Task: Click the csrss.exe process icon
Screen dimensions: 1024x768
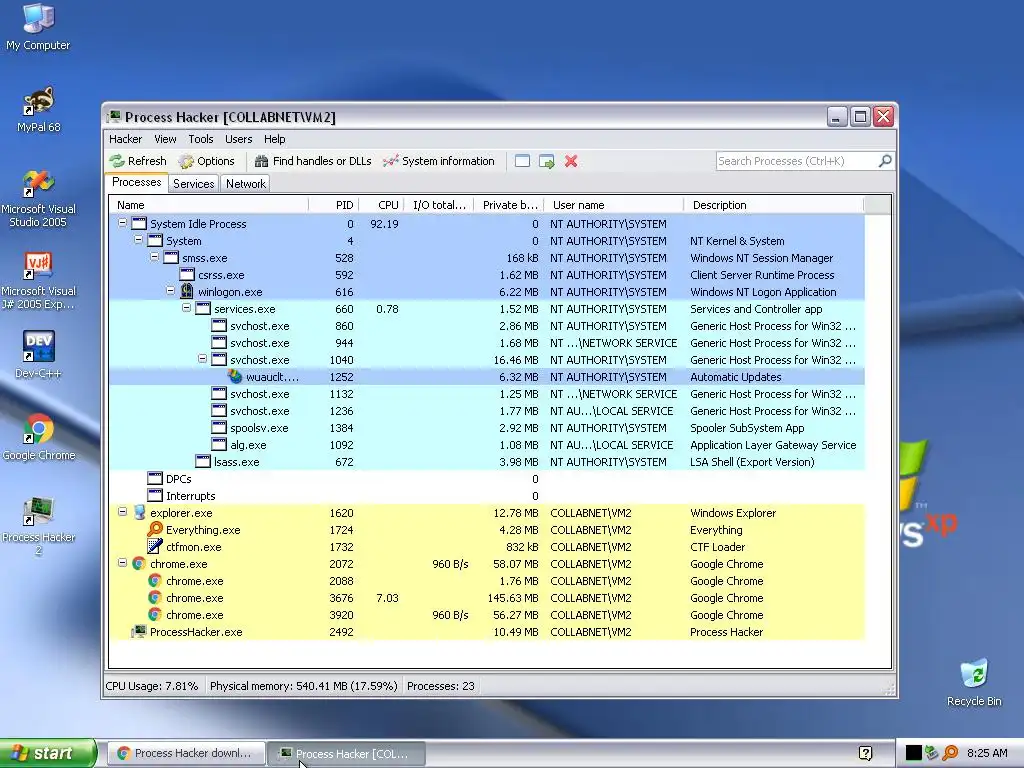Action: [x=187, y=275]
